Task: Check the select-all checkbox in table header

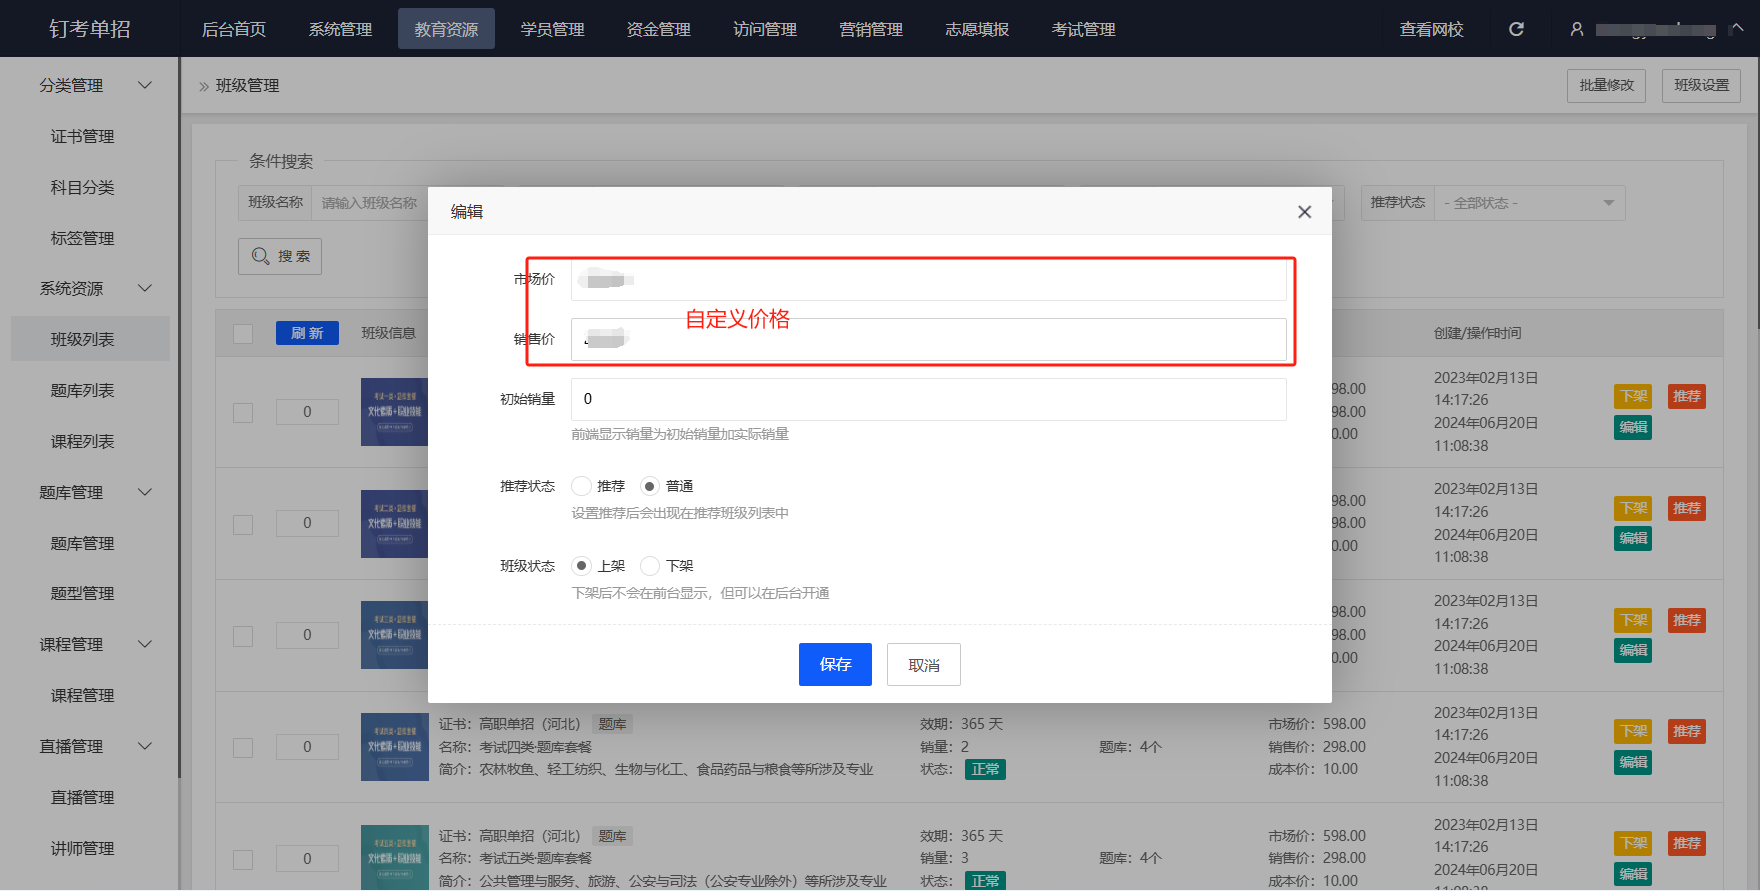Action: click(x=243, y=333)
